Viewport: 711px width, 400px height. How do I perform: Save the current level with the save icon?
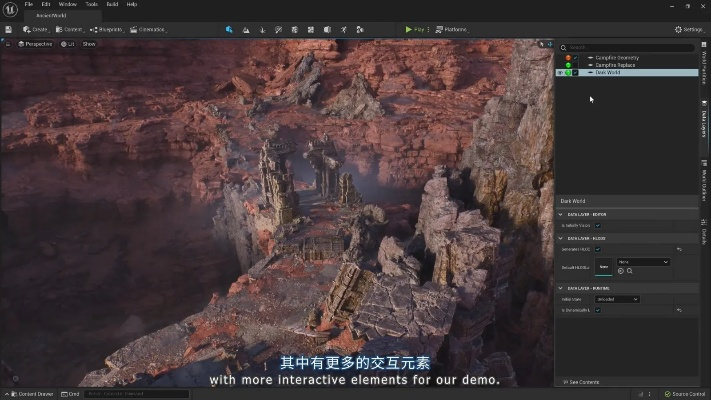[x=8, y=29]
